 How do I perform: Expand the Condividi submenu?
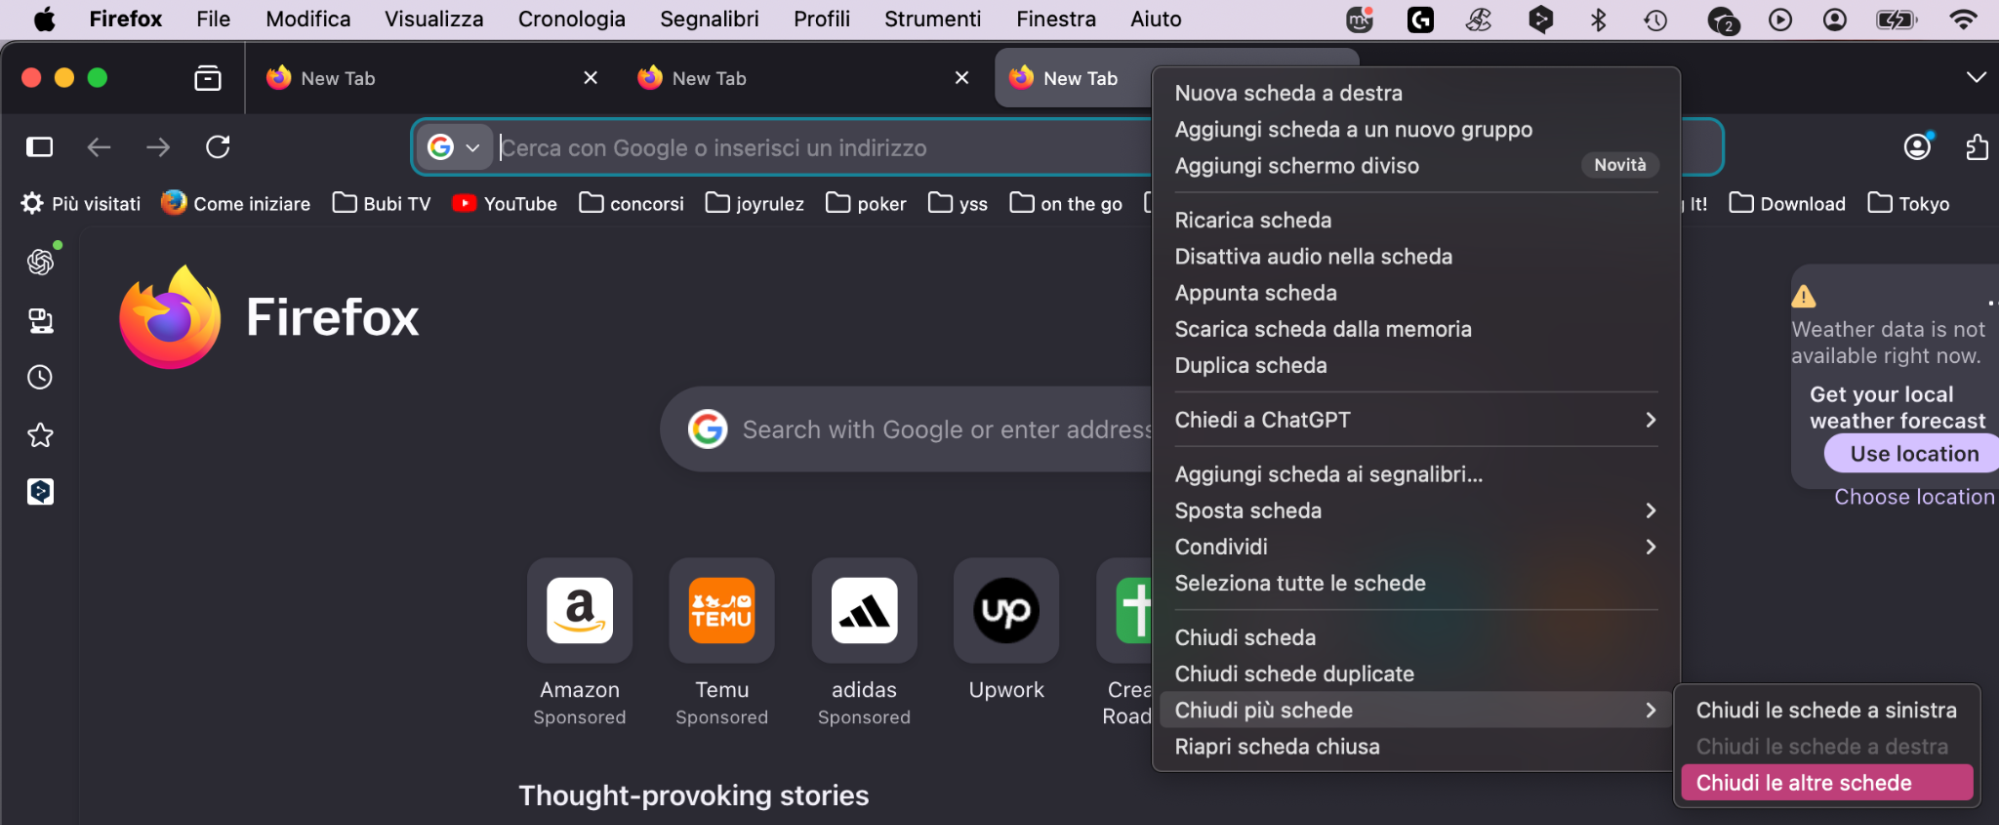[1416, 547]
